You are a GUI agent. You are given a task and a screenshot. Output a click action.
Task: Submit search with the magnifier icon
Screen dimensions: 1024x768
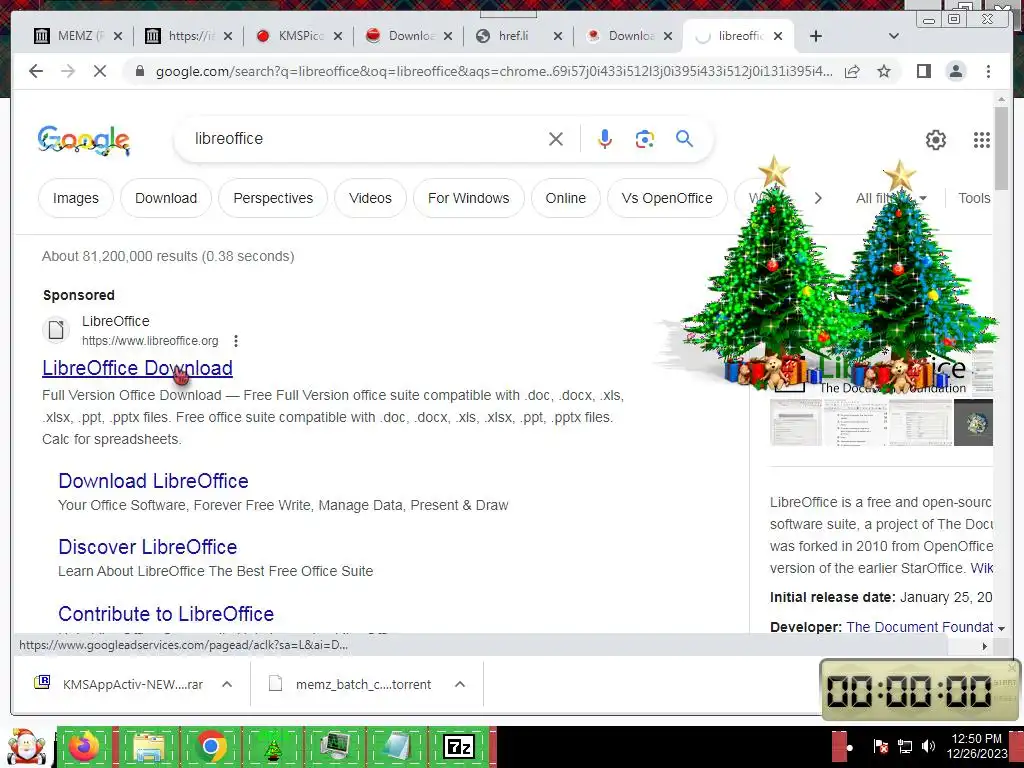[x=684, y=138]
